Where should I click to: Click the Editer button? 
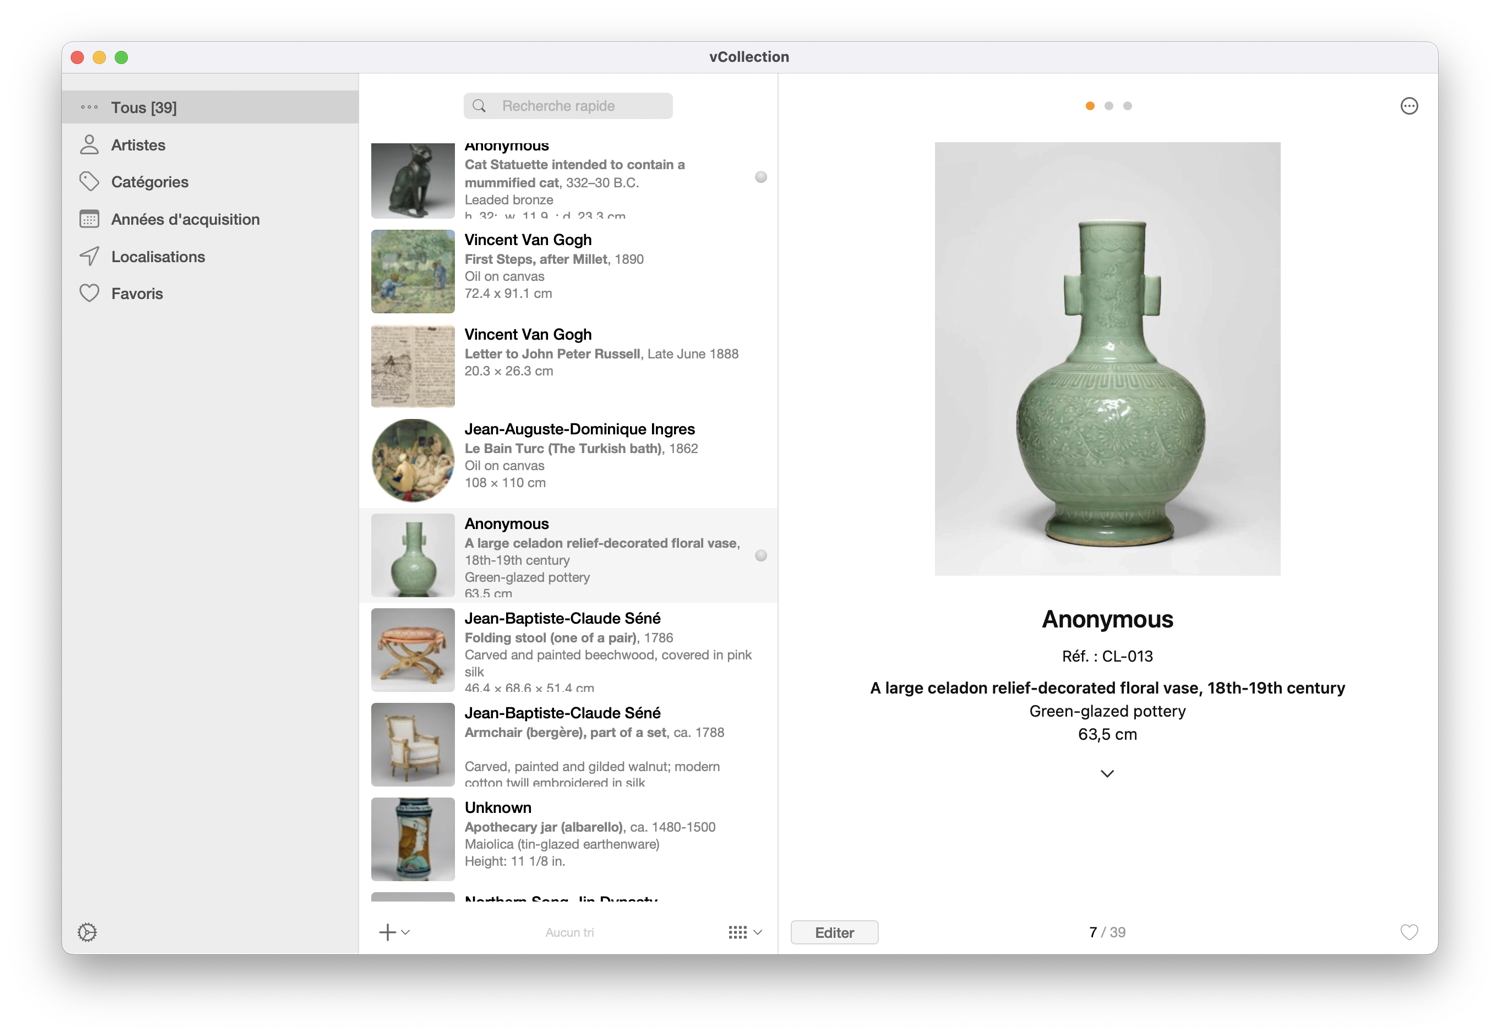834,932
